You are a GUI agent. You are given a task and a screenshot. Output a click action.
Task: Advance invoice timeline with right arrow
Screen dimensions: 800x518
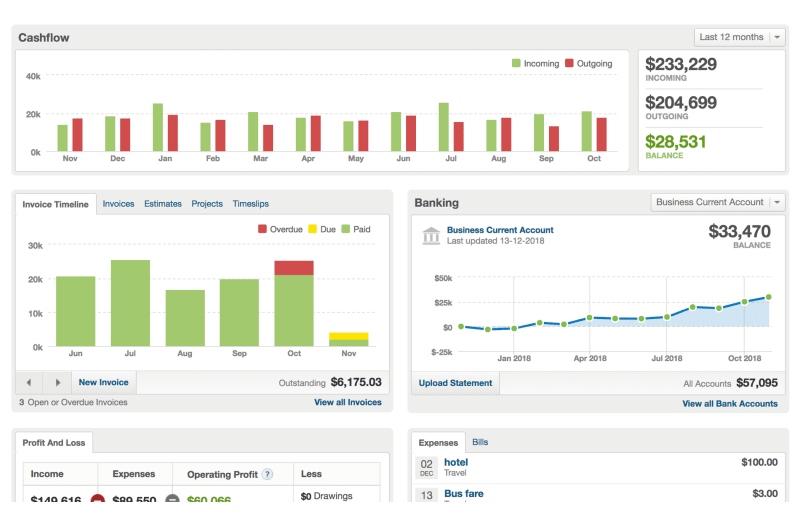point(58,382)
